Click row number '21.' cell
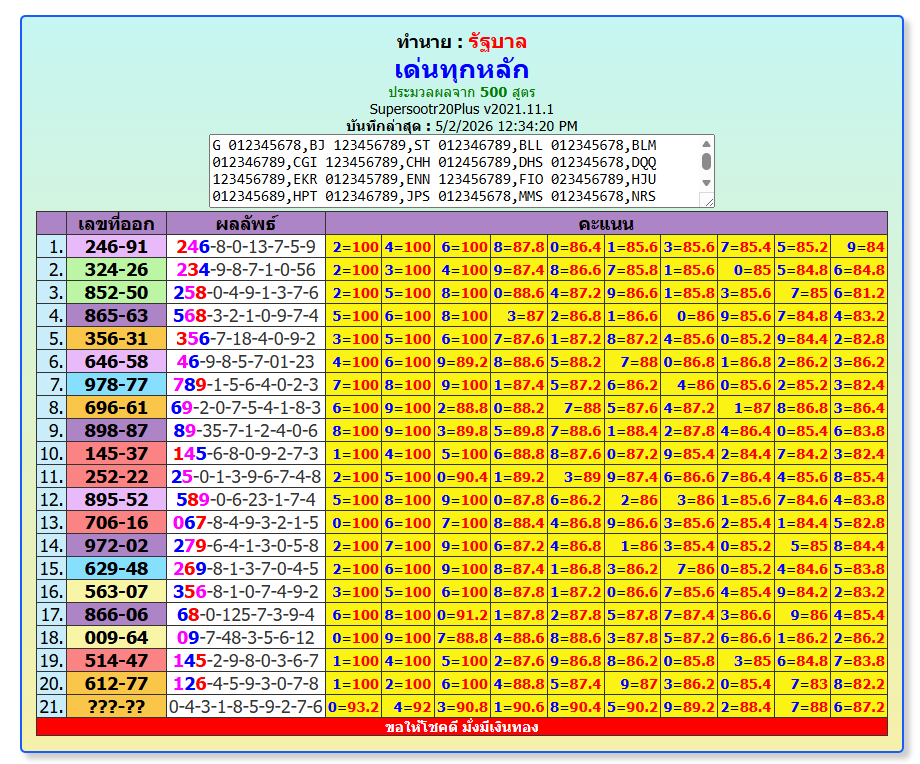The image size is (920, 764). [51, 706]
